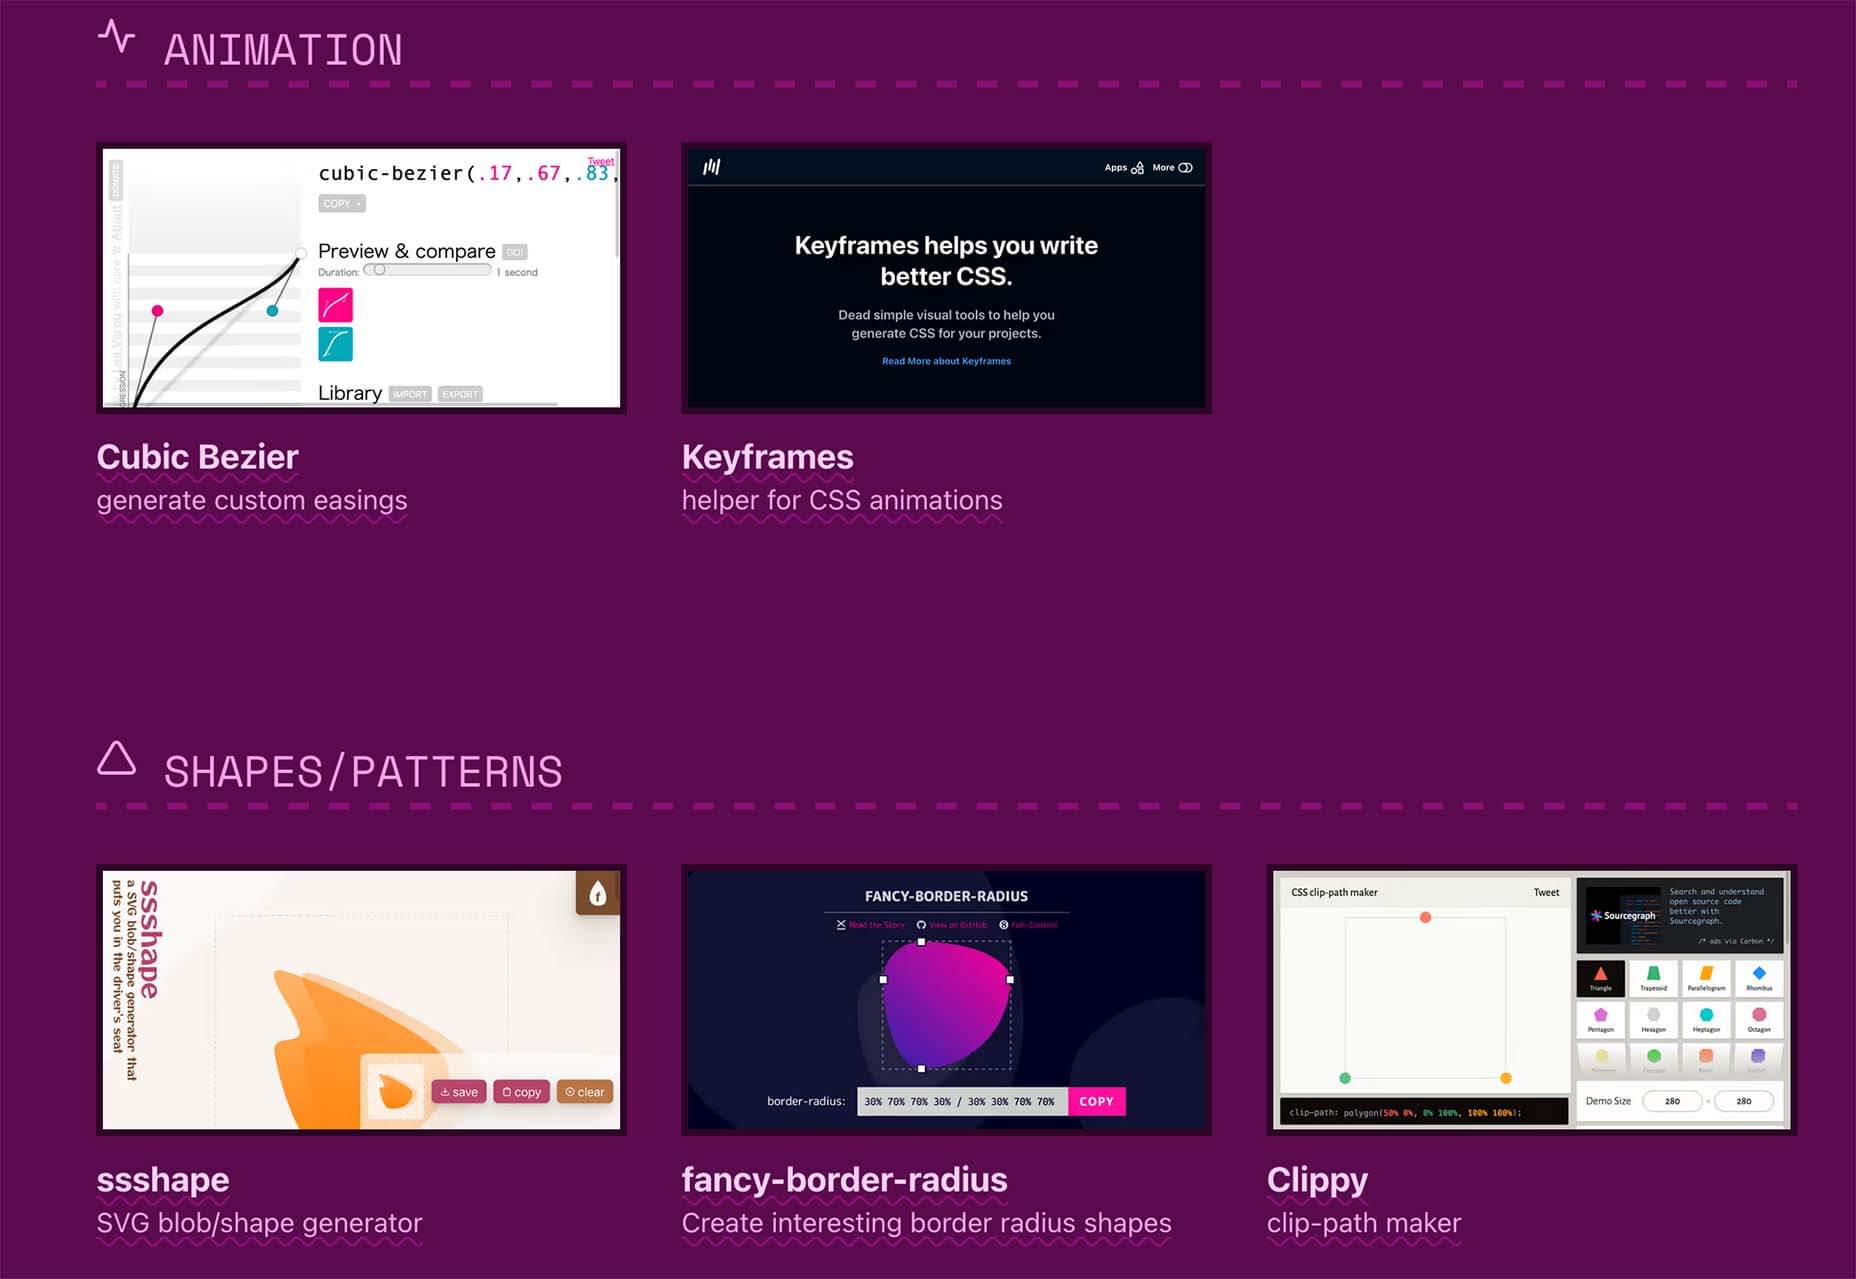The width and height of the screenshot is (1856, 1279).
Task: Open the Keyframes site thumbnail
Action: [x=946, y=278]
